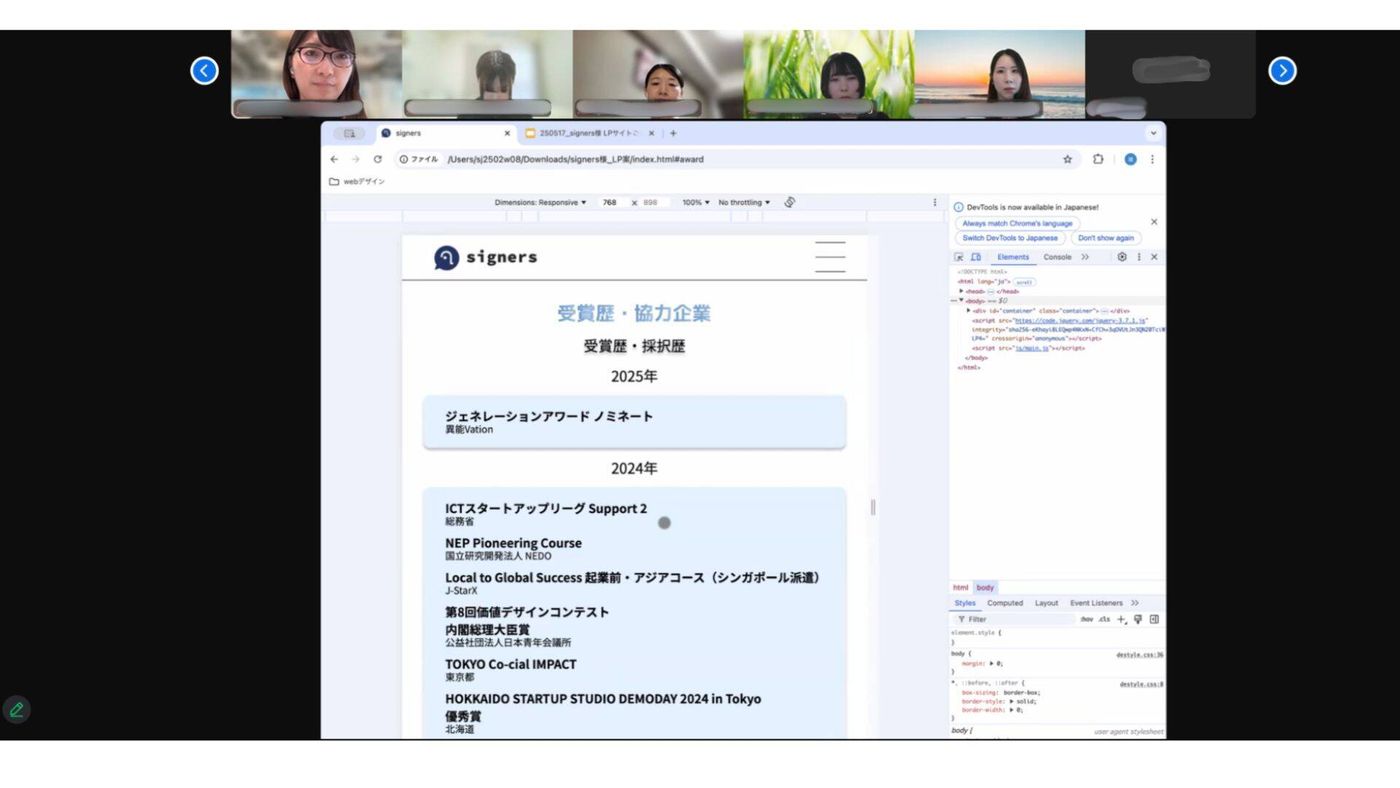Toggle the .cls element classes panel
Image resolution: width=1400 pixels, height=788 pixels.
click(1104, 619)
